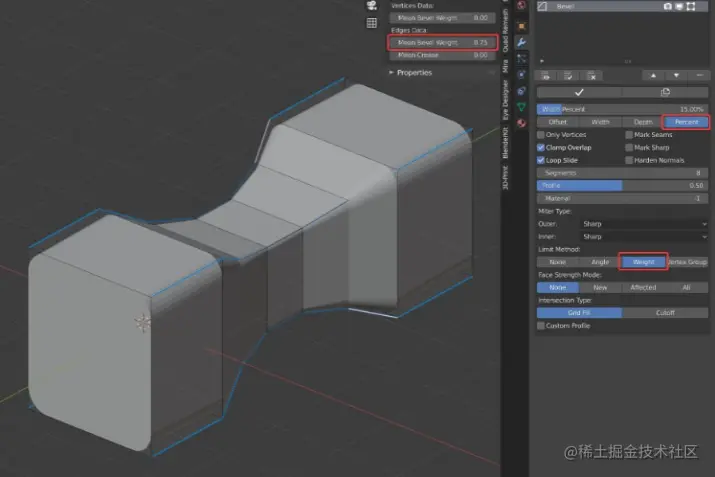This screenshot has height=477, width=715.
Task: Open the Eye Designer sidebar tab
Action: point(505,100)
